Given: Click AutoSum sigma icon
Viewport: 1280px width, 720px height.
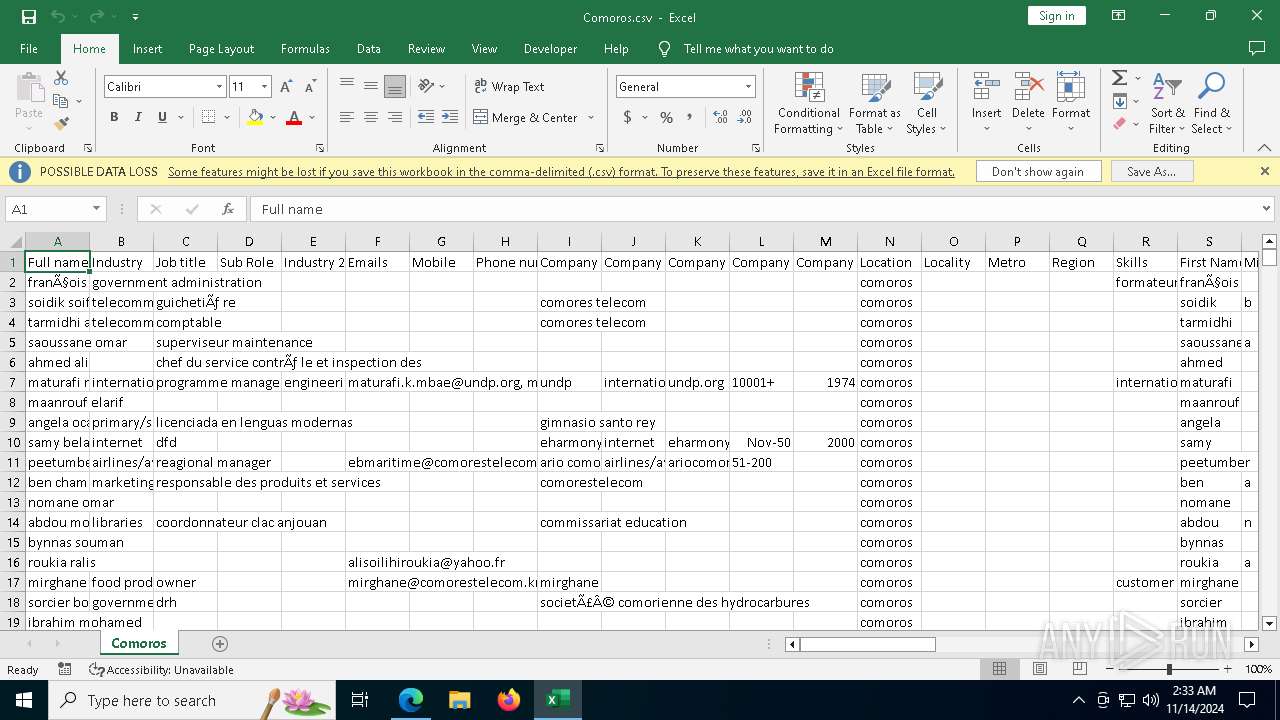Looking at the screenshot, I should (x=1119, y=78).
